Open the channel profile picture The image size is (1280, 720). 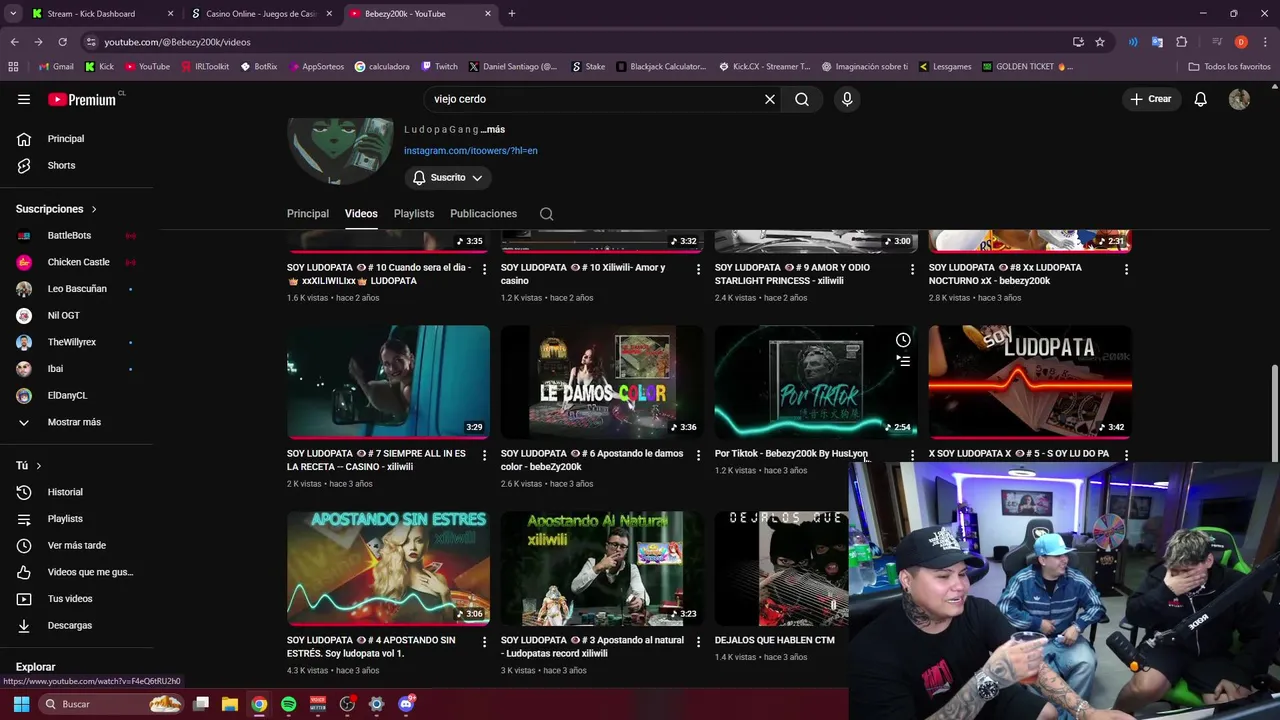(341, 151)
